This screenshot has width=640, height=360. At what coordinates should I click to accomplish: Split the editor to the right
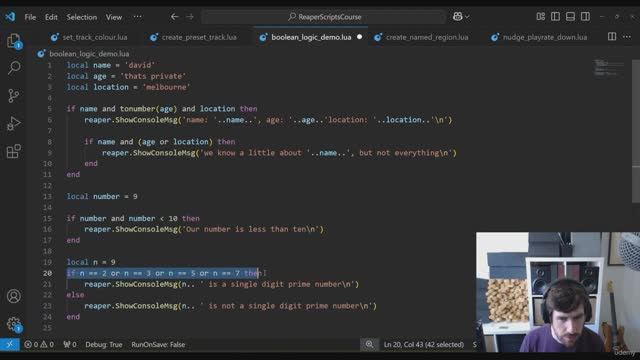tap(612, 37)
